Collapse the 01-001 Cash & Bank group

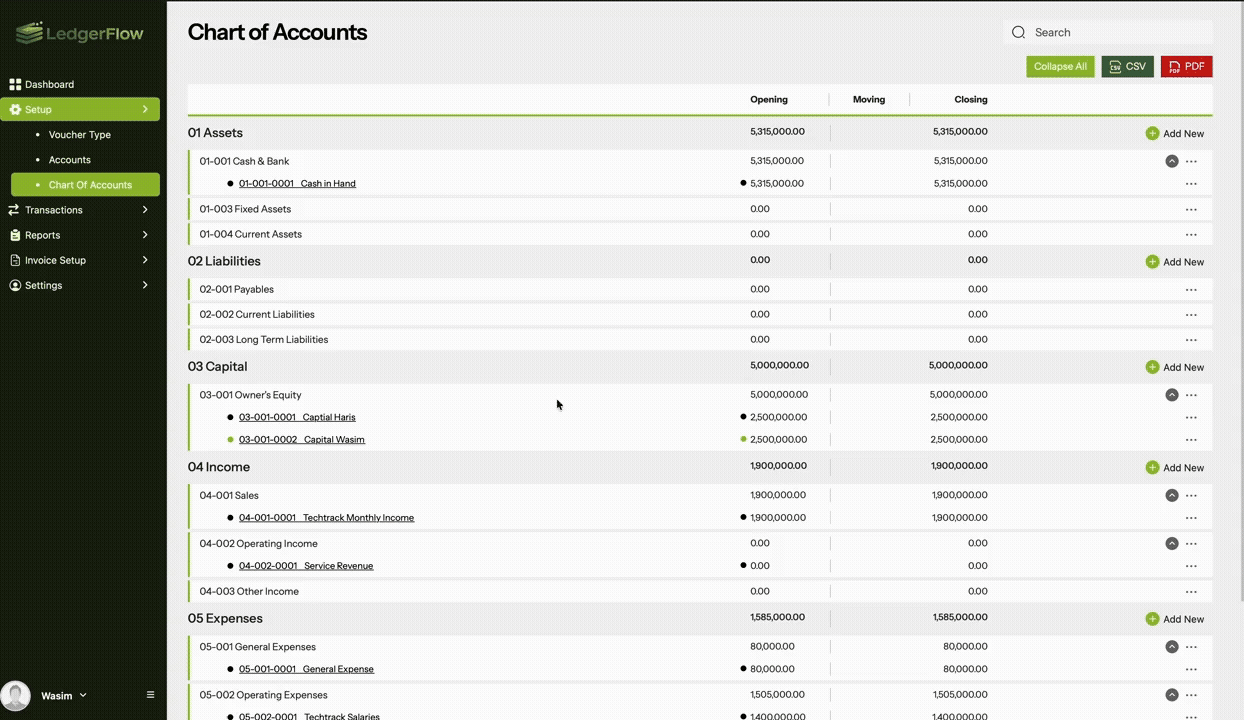pos(1171,161)
